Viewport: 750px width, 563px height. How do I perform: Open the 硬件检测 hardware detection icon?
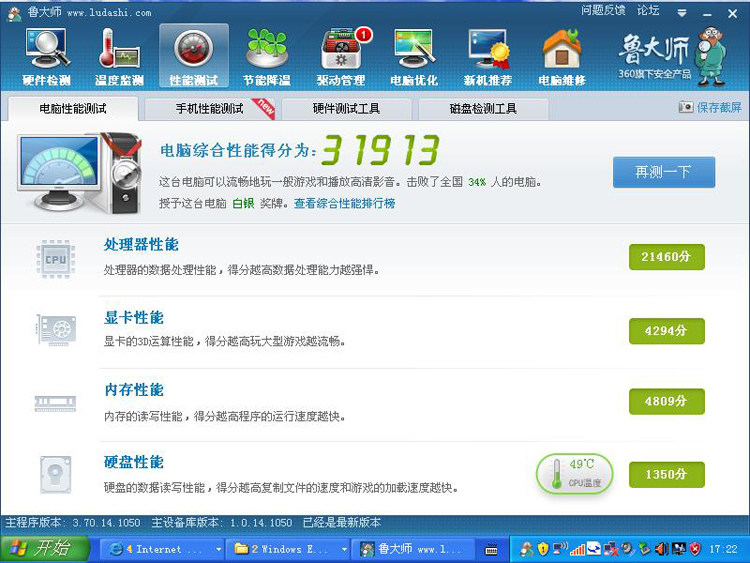coord(47,56)
